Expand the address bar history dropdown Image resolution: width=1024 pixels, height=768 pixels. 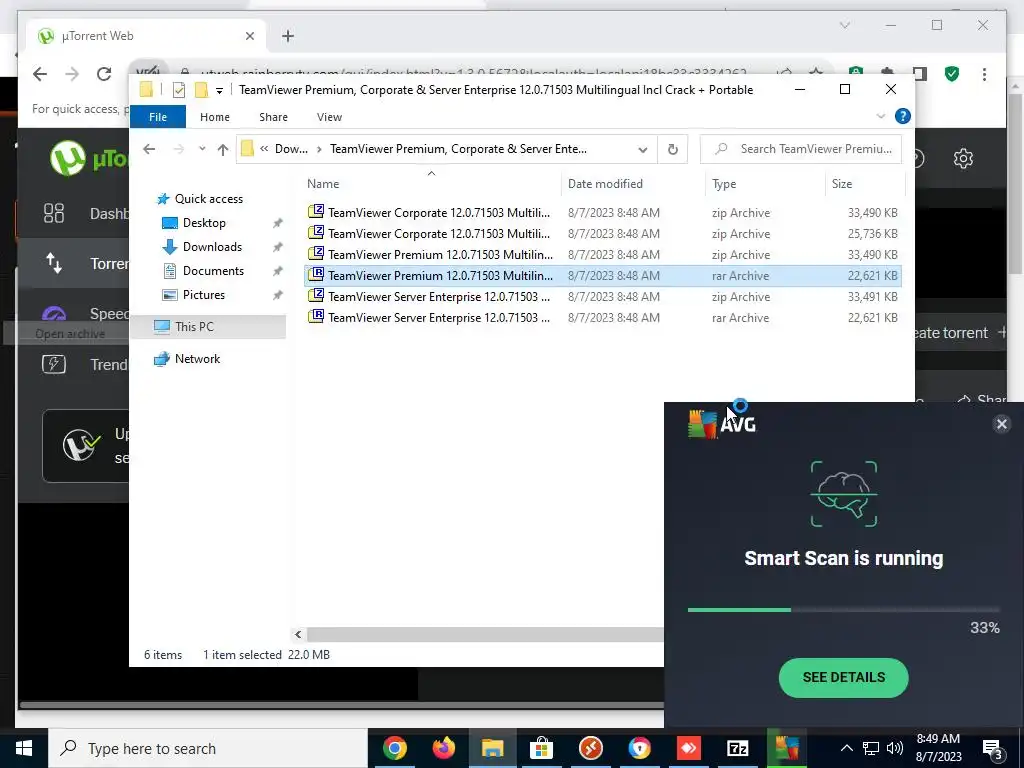pyautogui.click(x=643, y=150)
